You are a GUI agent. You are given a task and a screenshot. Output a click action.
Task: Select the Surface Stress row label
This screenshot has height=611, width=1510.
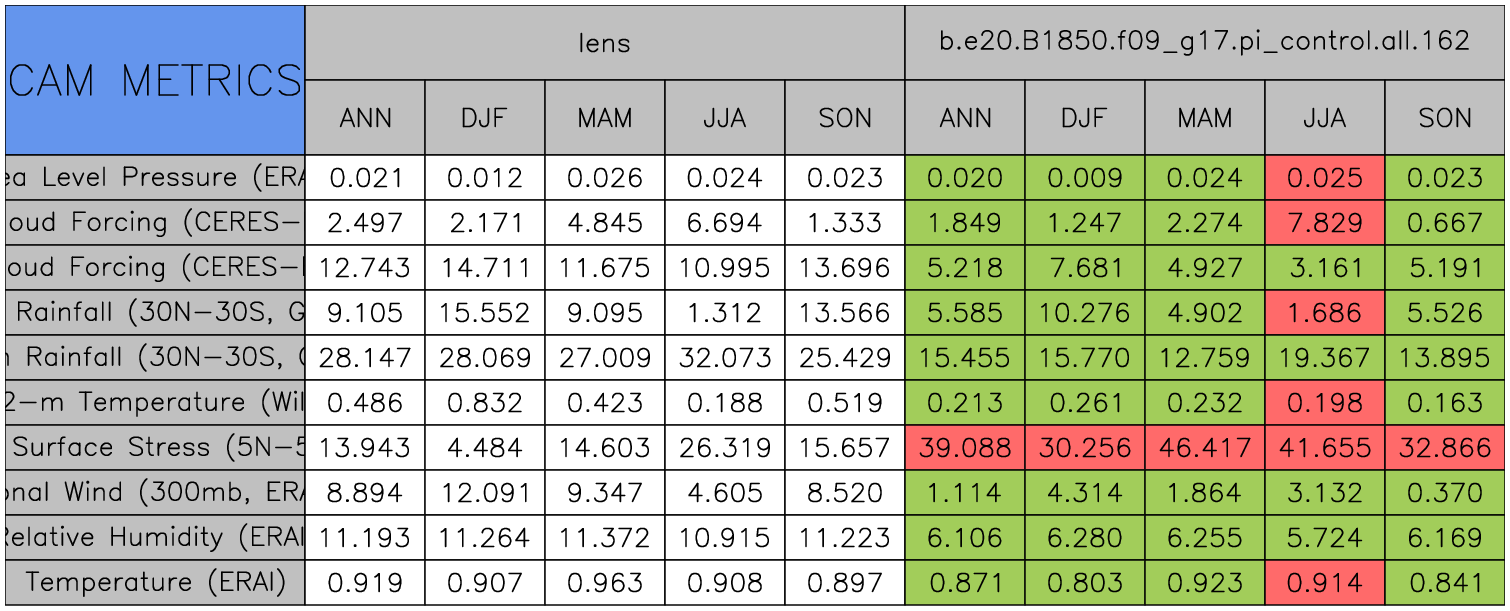pyautogui.click(x=155, y=447)
